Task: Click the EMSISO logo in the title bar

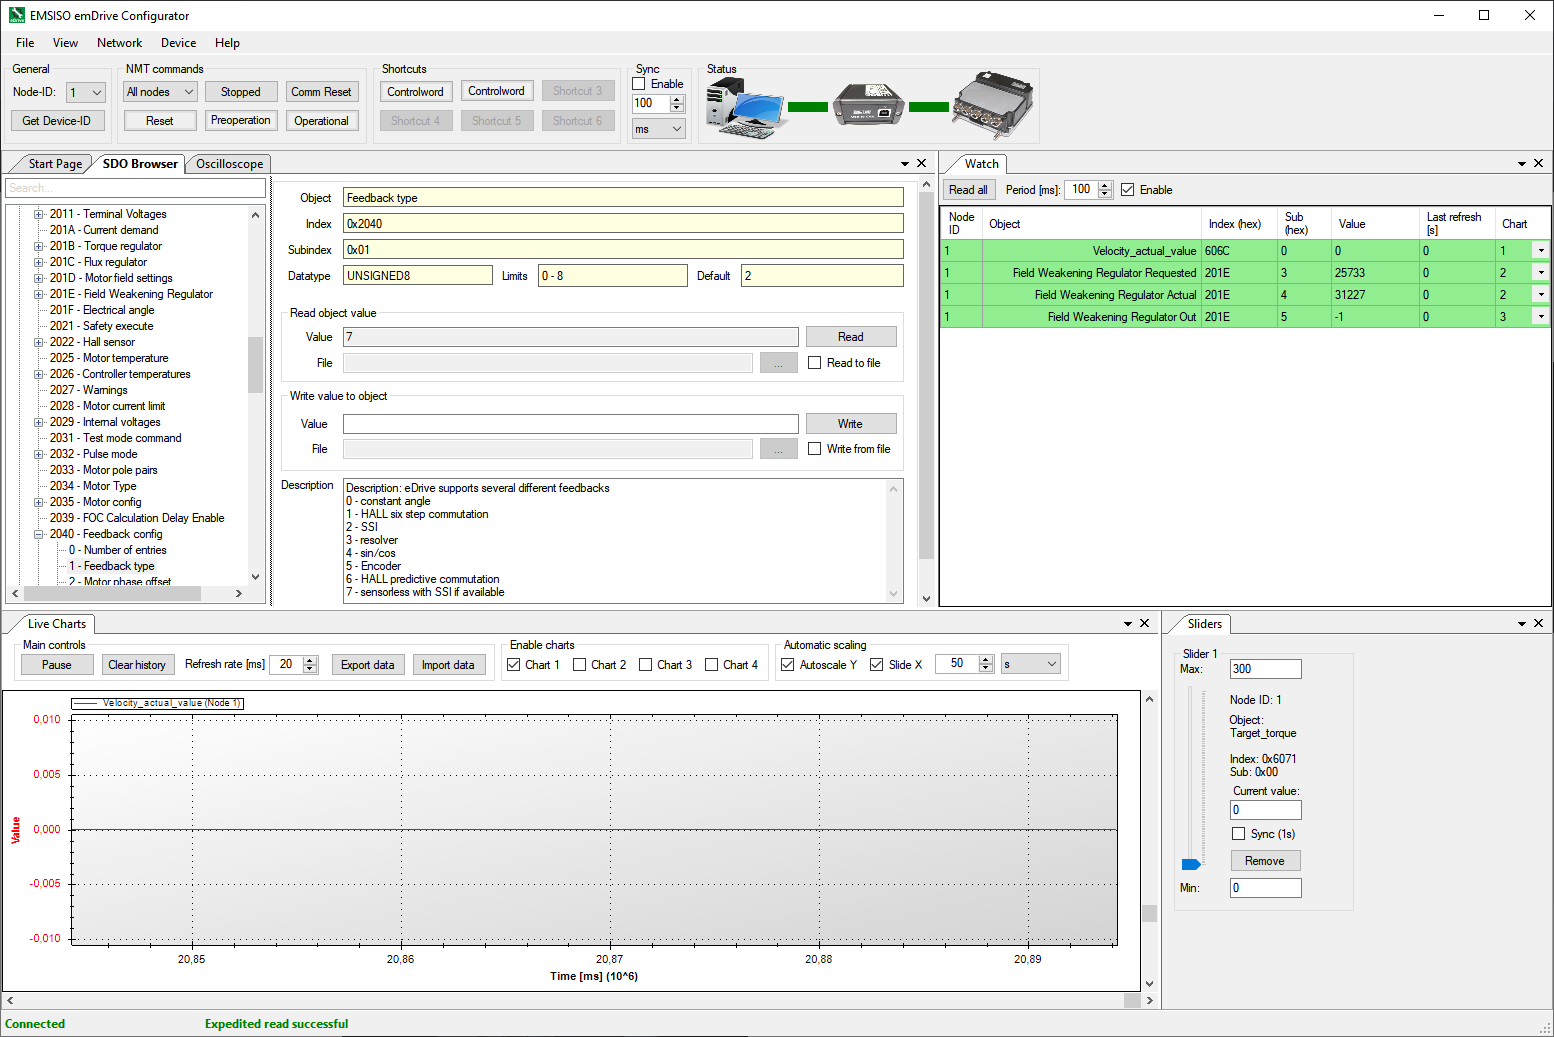Action: (x=16, y=15)
